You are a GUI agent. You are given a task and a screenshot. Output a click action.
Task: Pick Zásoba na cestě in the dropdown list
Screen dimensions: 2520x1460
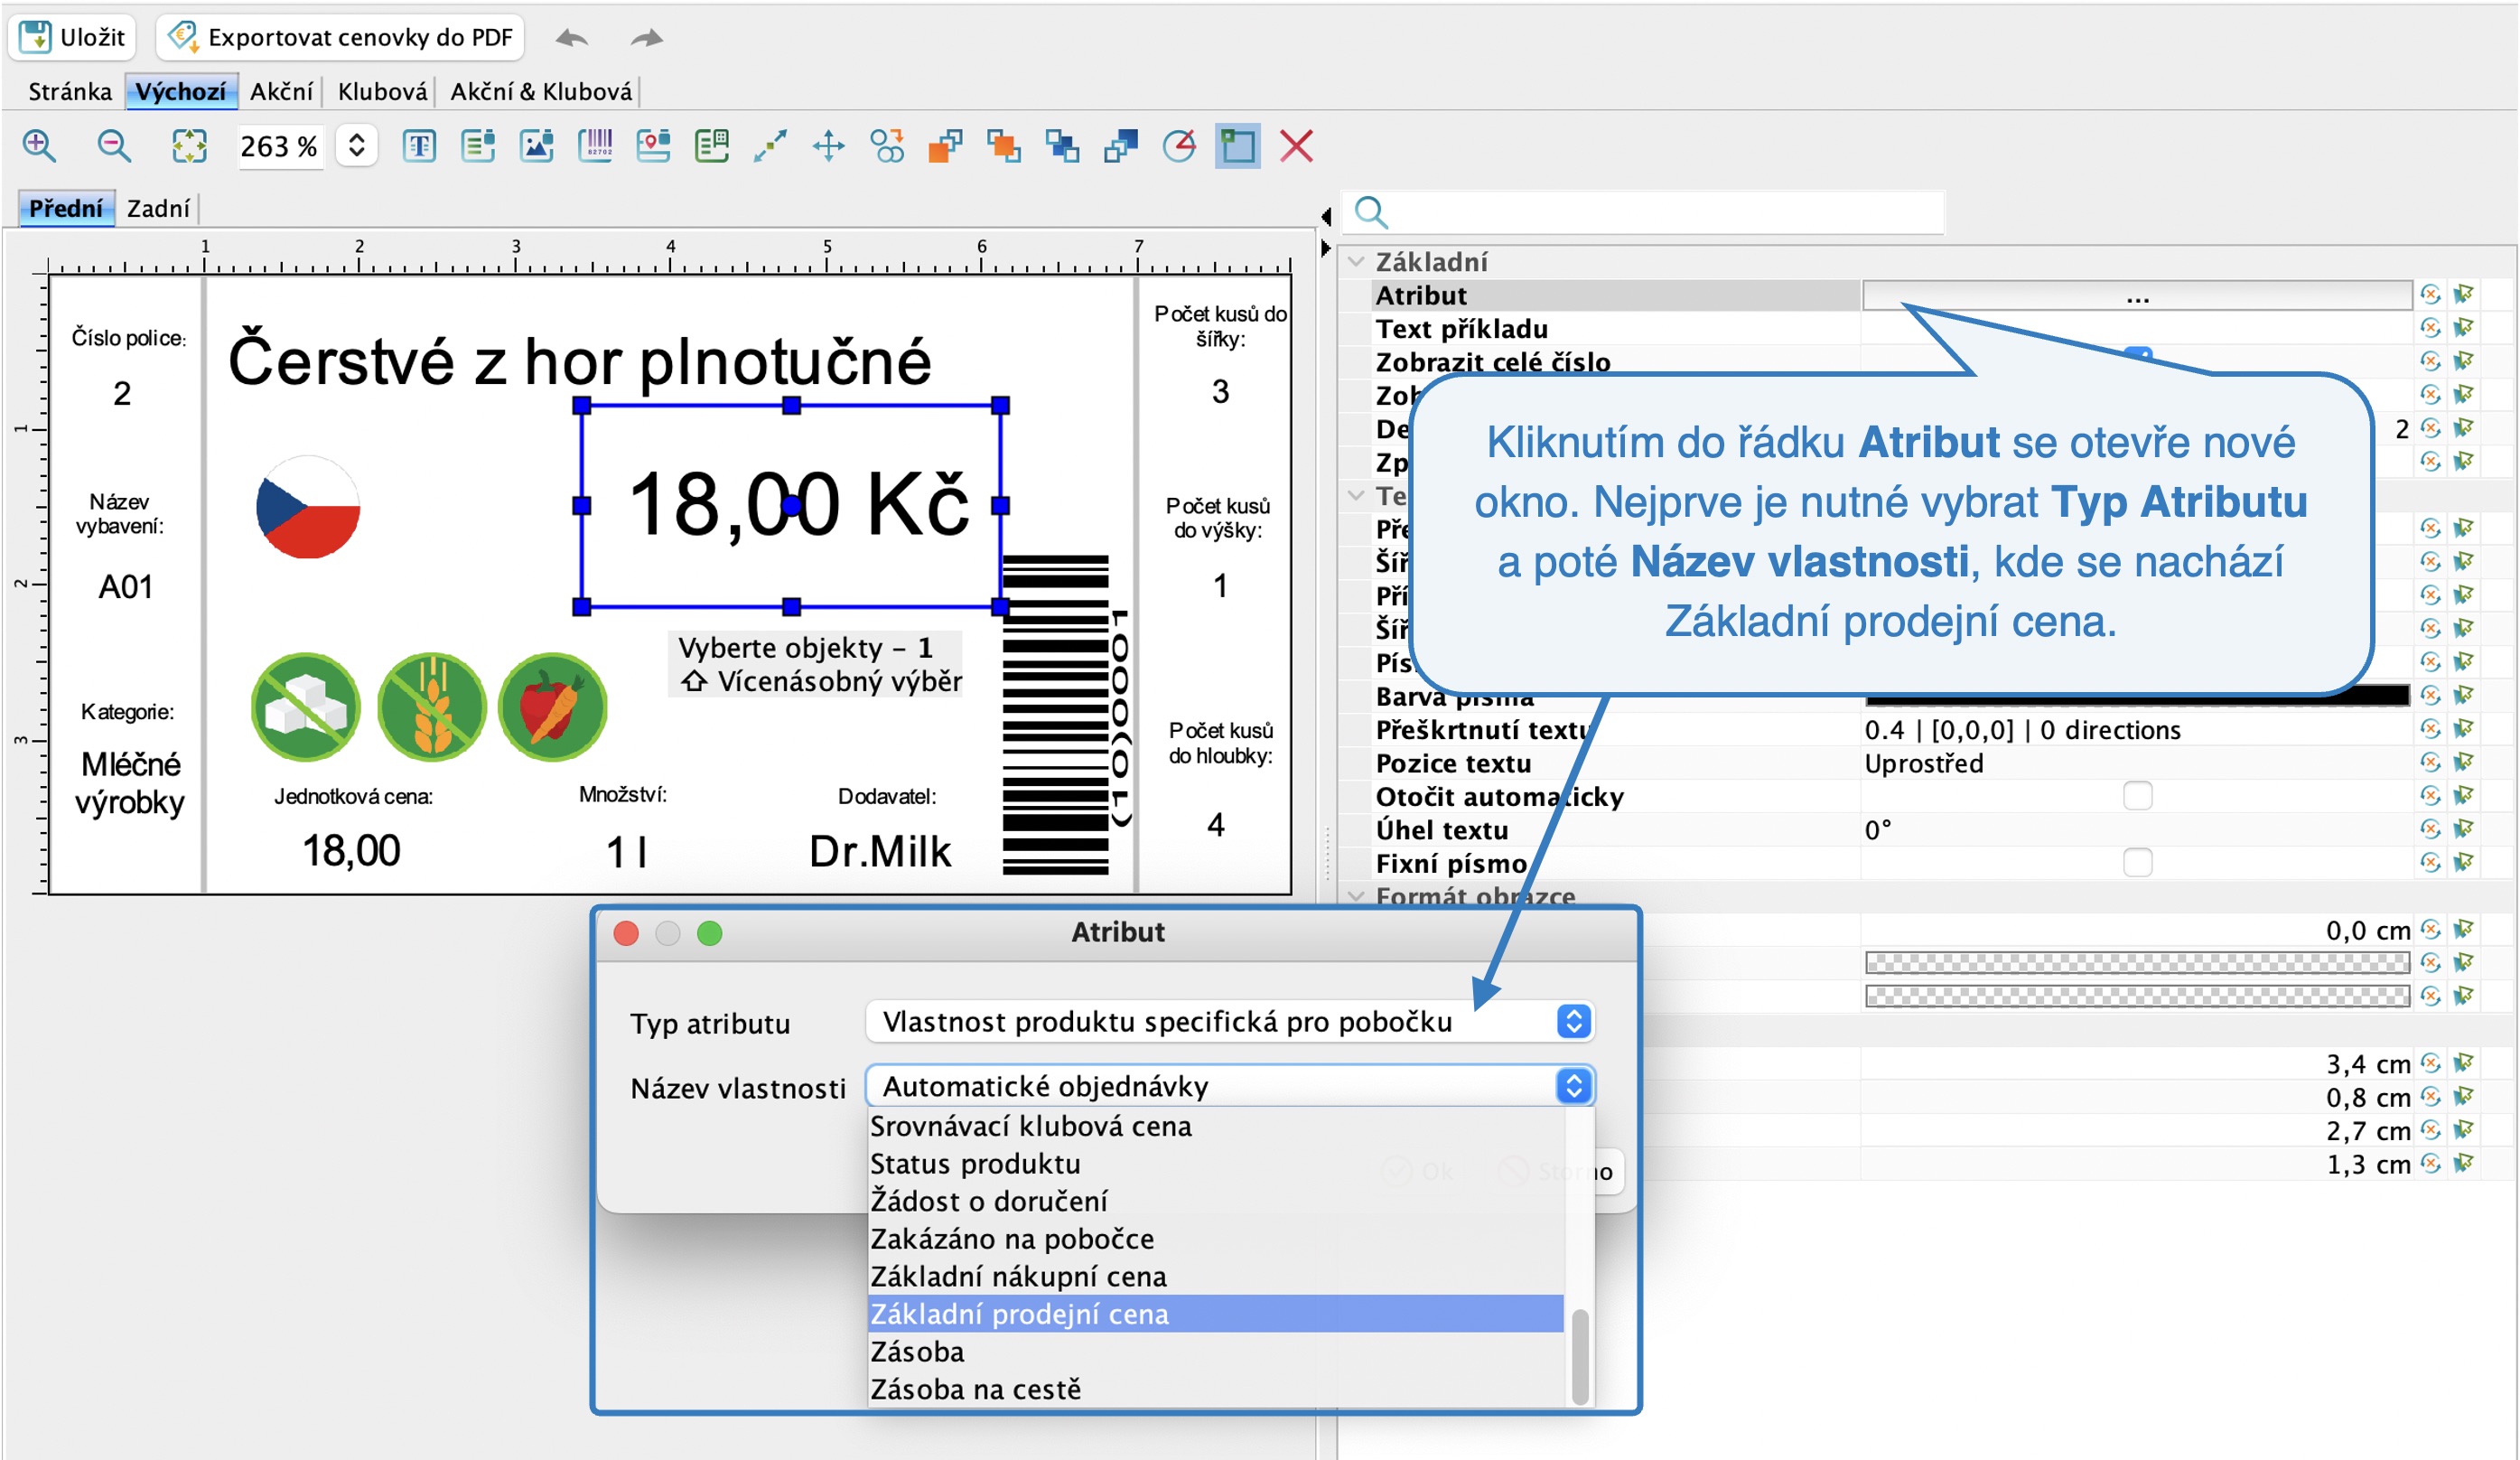(1215, 1389)
